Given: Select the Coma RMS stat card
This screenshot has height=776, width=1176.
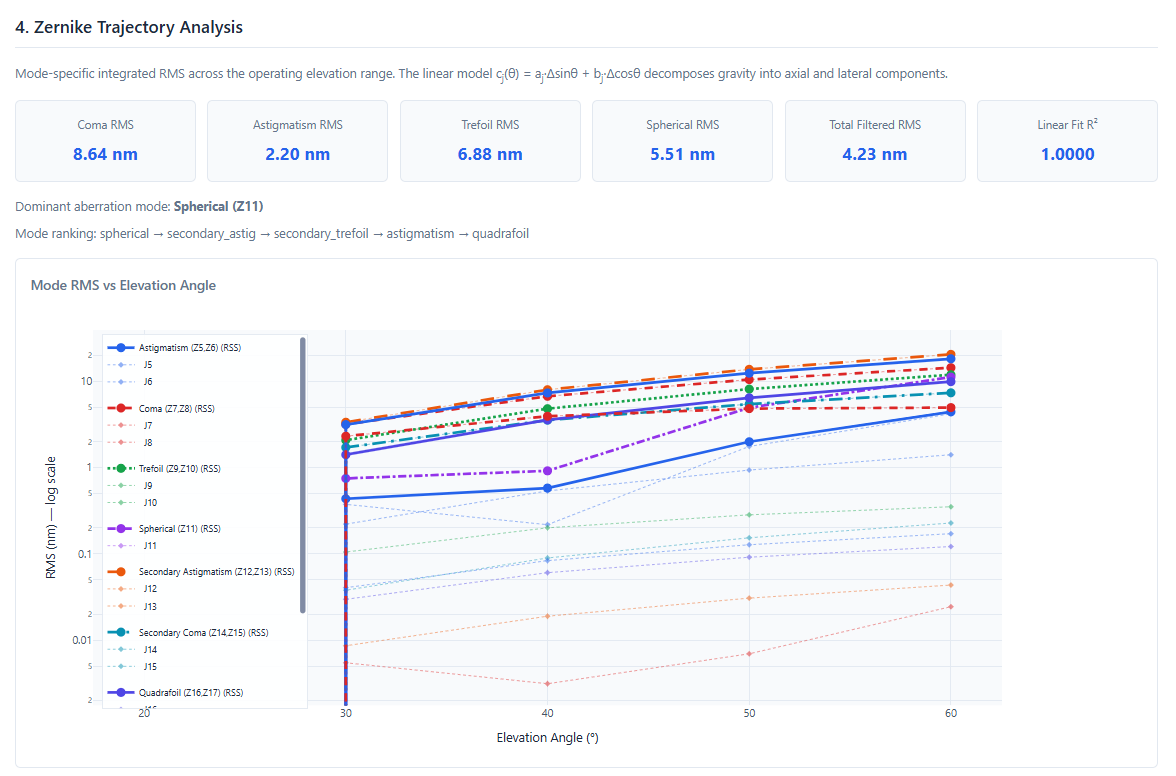Looking at the screenshot, I should point(105,141).
